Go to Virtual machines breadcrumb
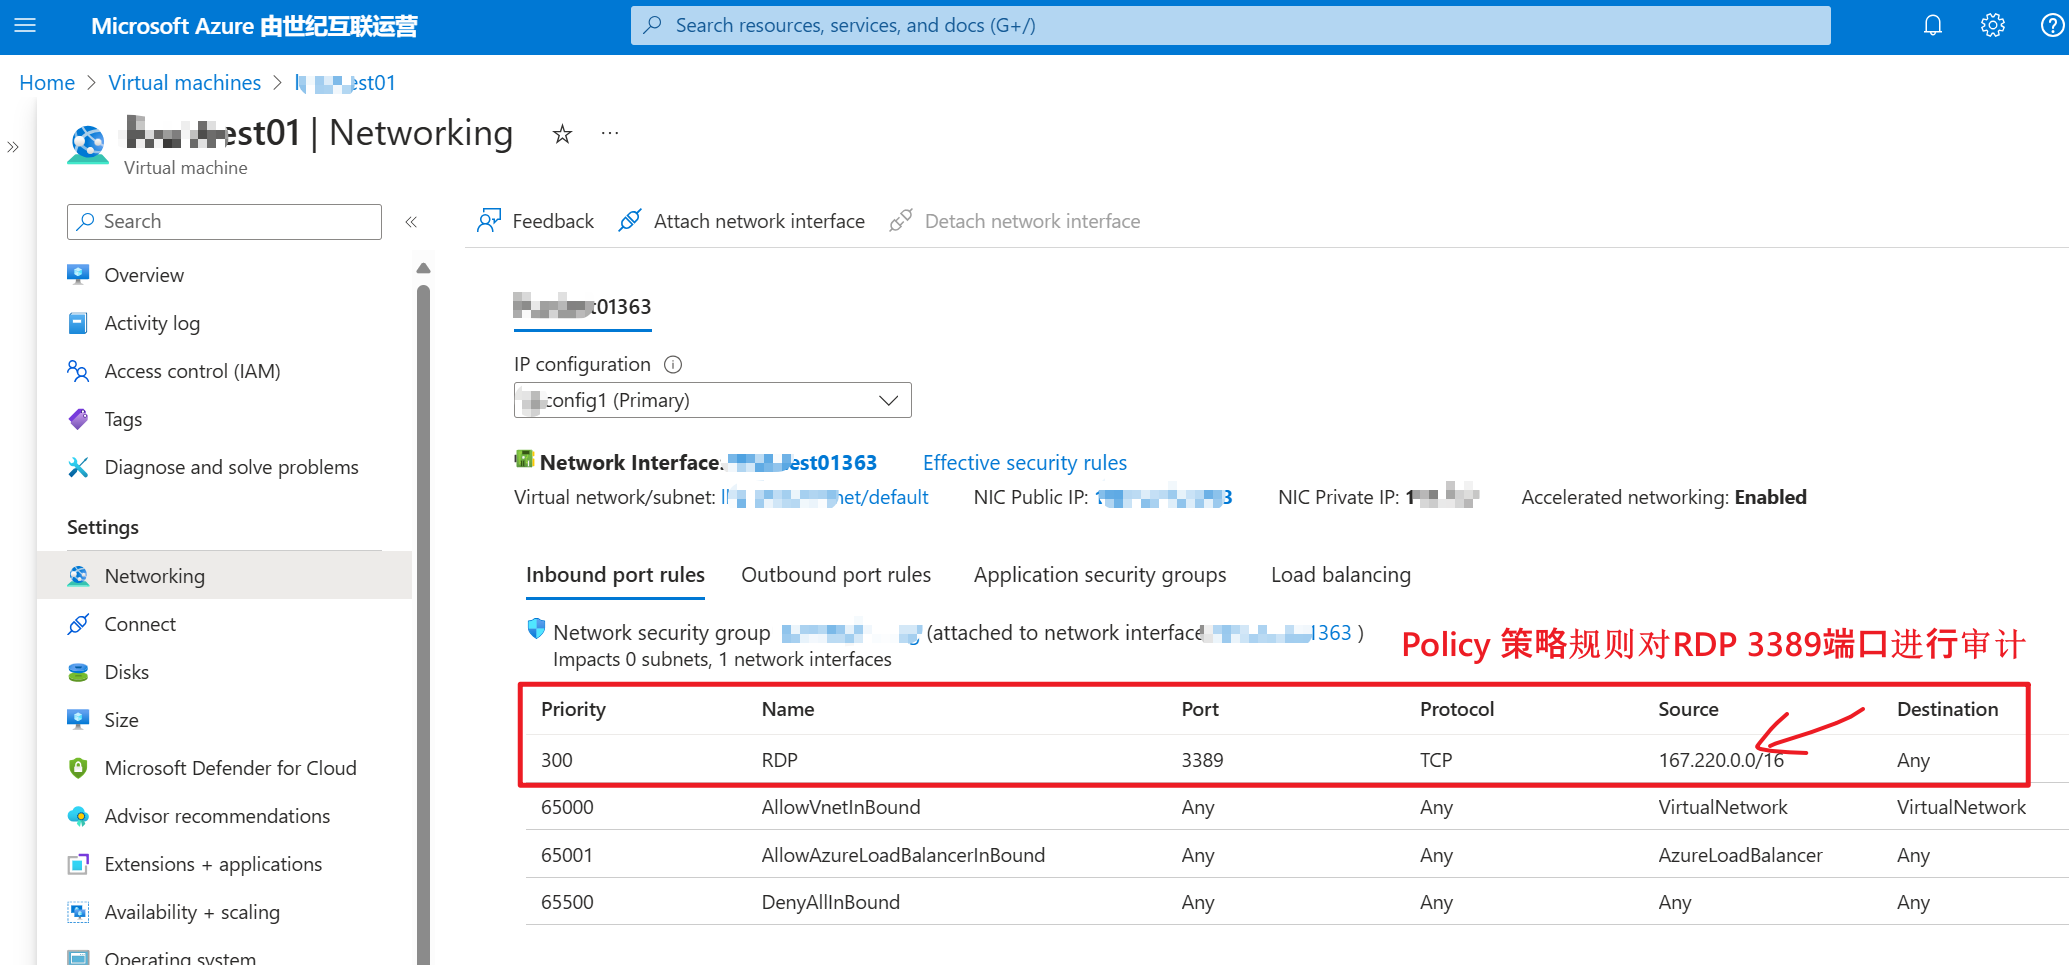The width and height of the screenshot is (2069, 965). point(184,83)
